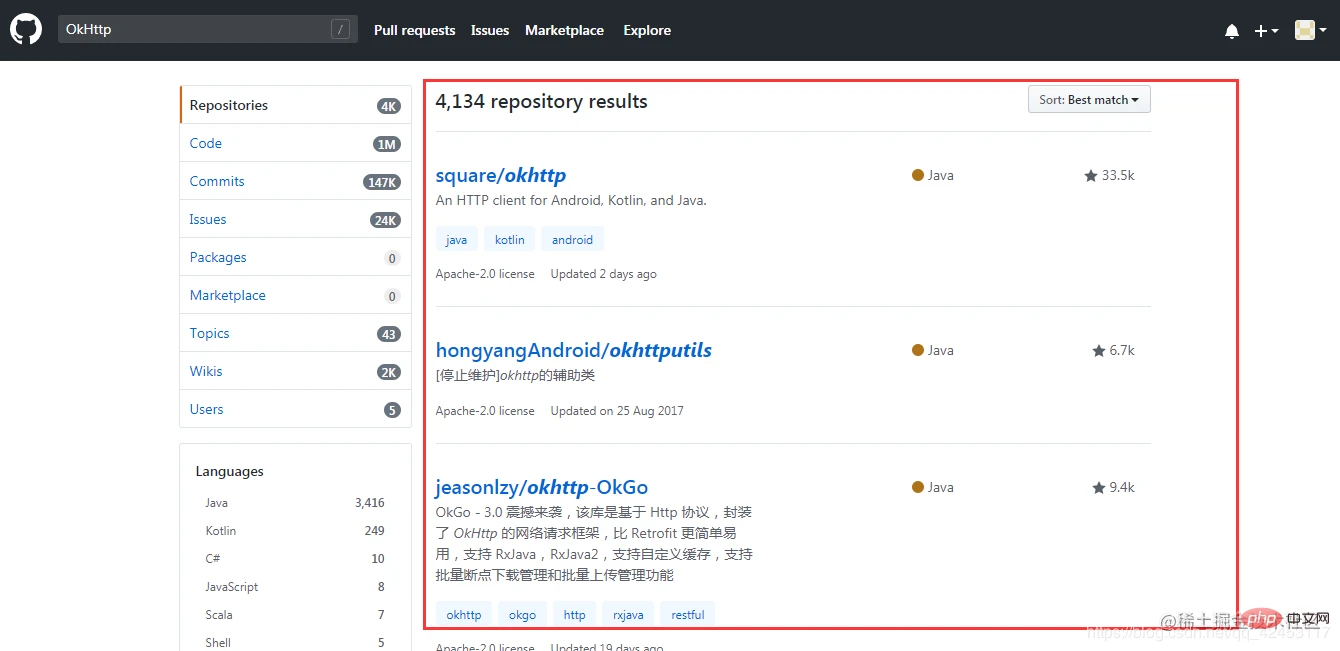Show the Issues search results
Image resolution: width=1340 pixels, height=651 pixels.
point(208,220)
